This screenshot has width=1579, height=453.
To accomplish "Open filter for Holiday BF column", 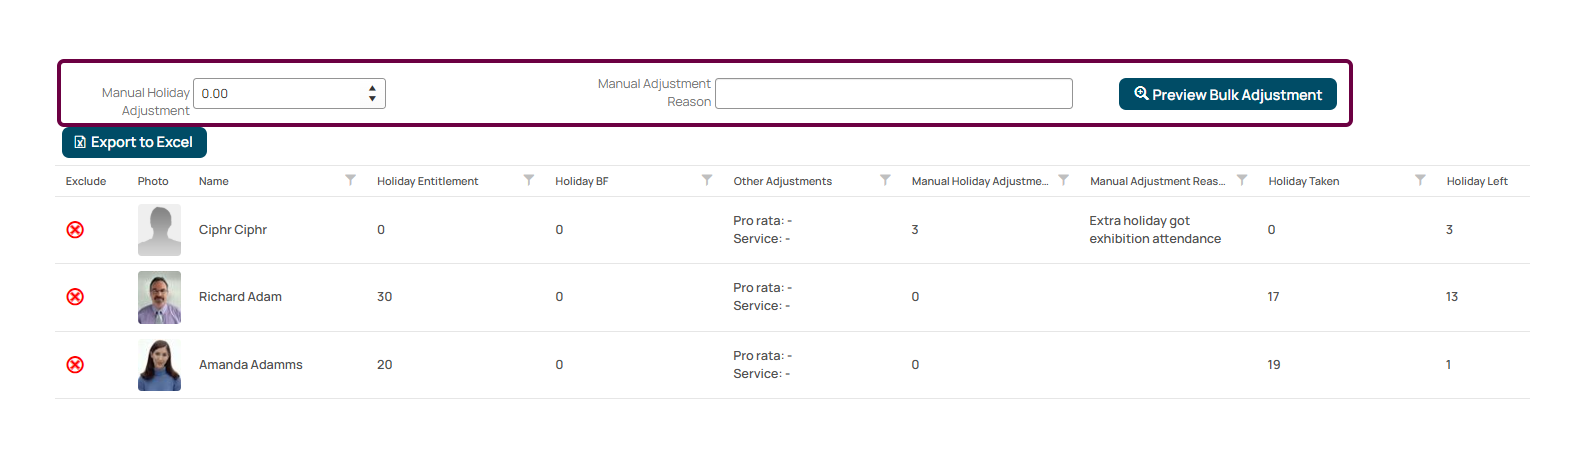I will (707, 180).
